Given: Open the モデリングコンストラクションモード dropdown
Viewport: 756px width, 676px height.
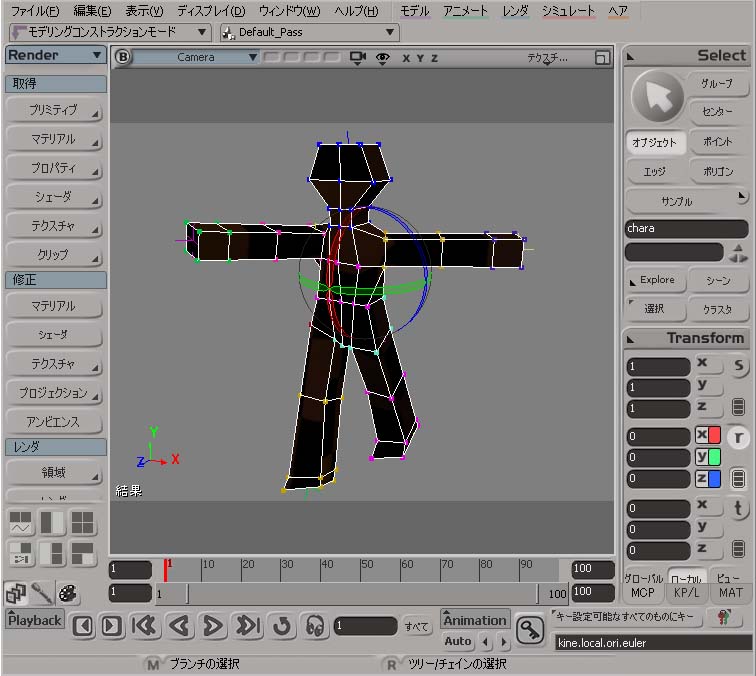Looking at the screenshot, I should click(110, 33).
